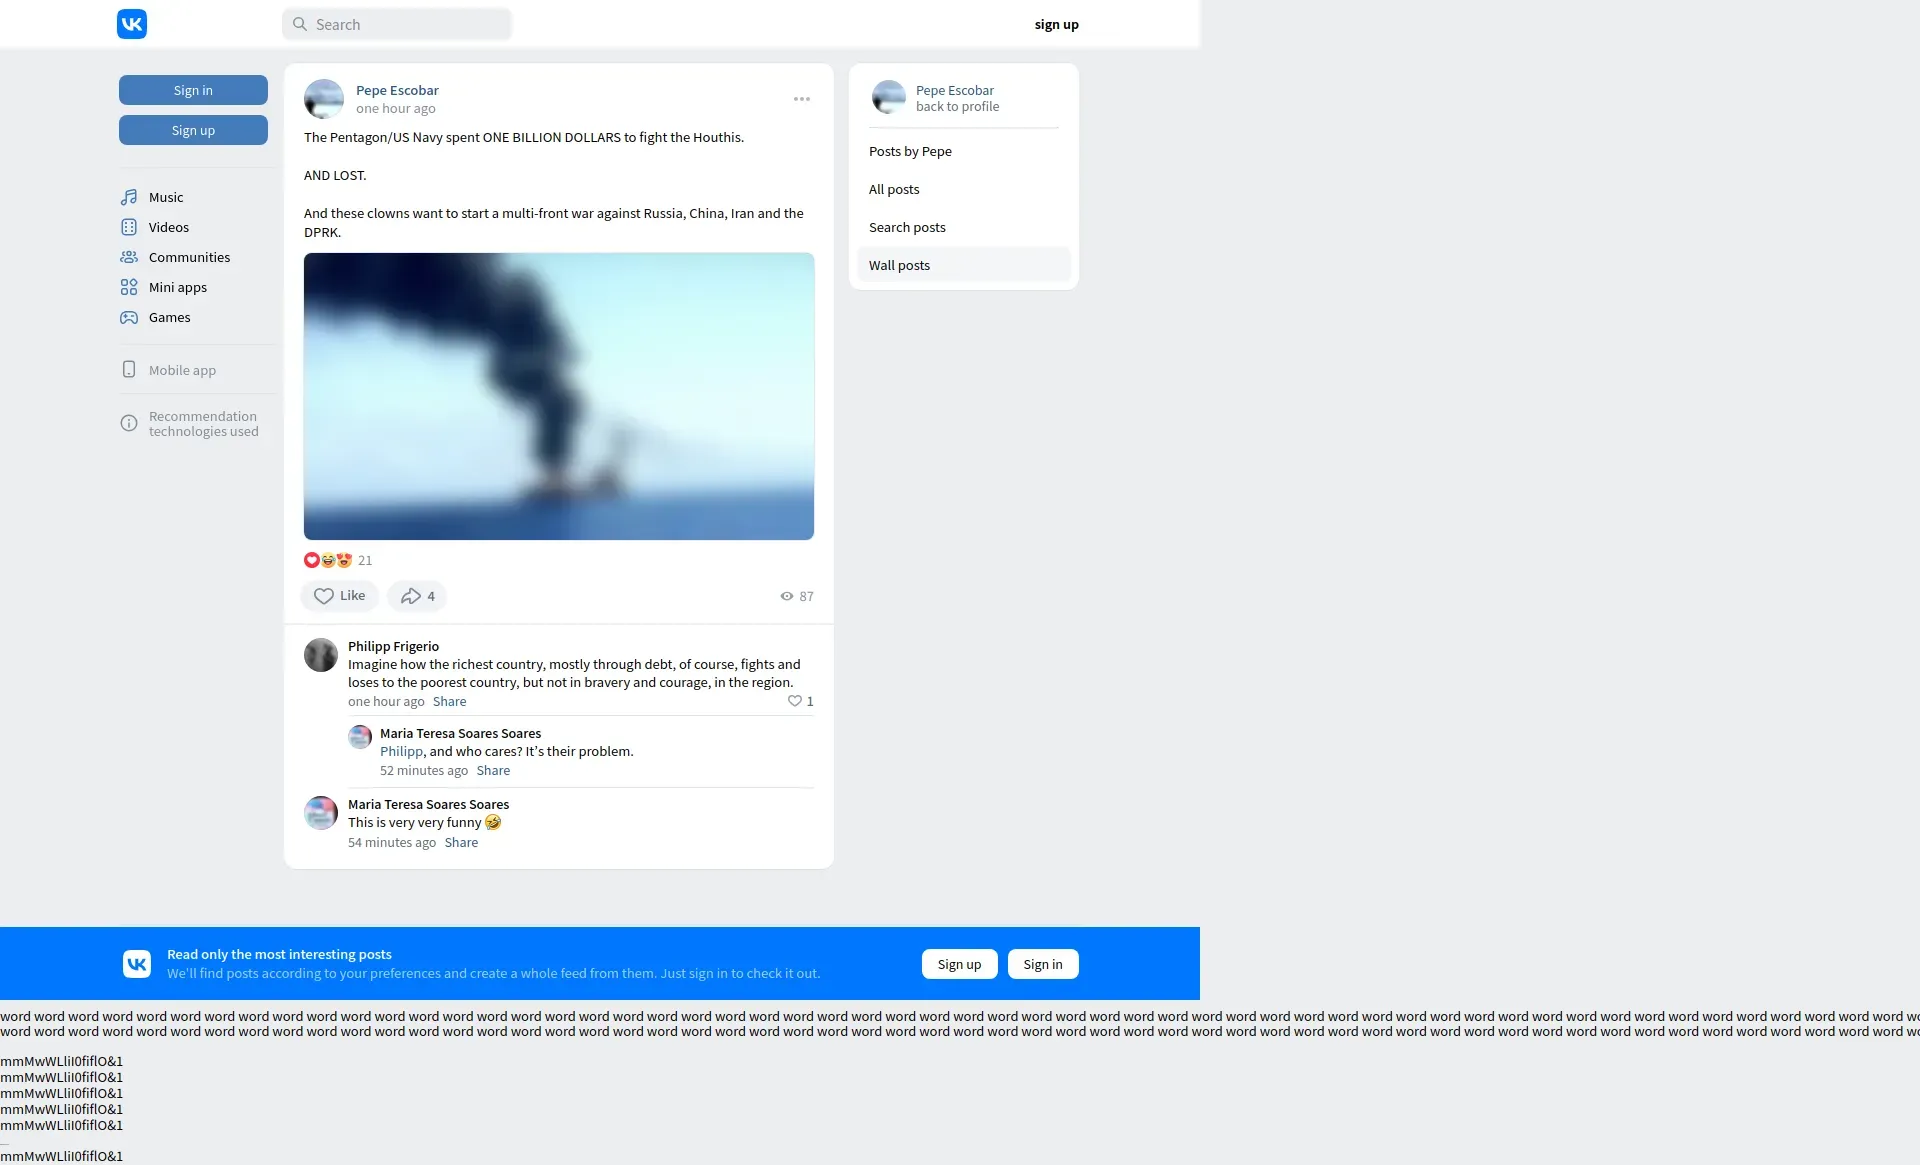
Task: Click Sign up in the bottom banner
Action: tap(959, 964)
